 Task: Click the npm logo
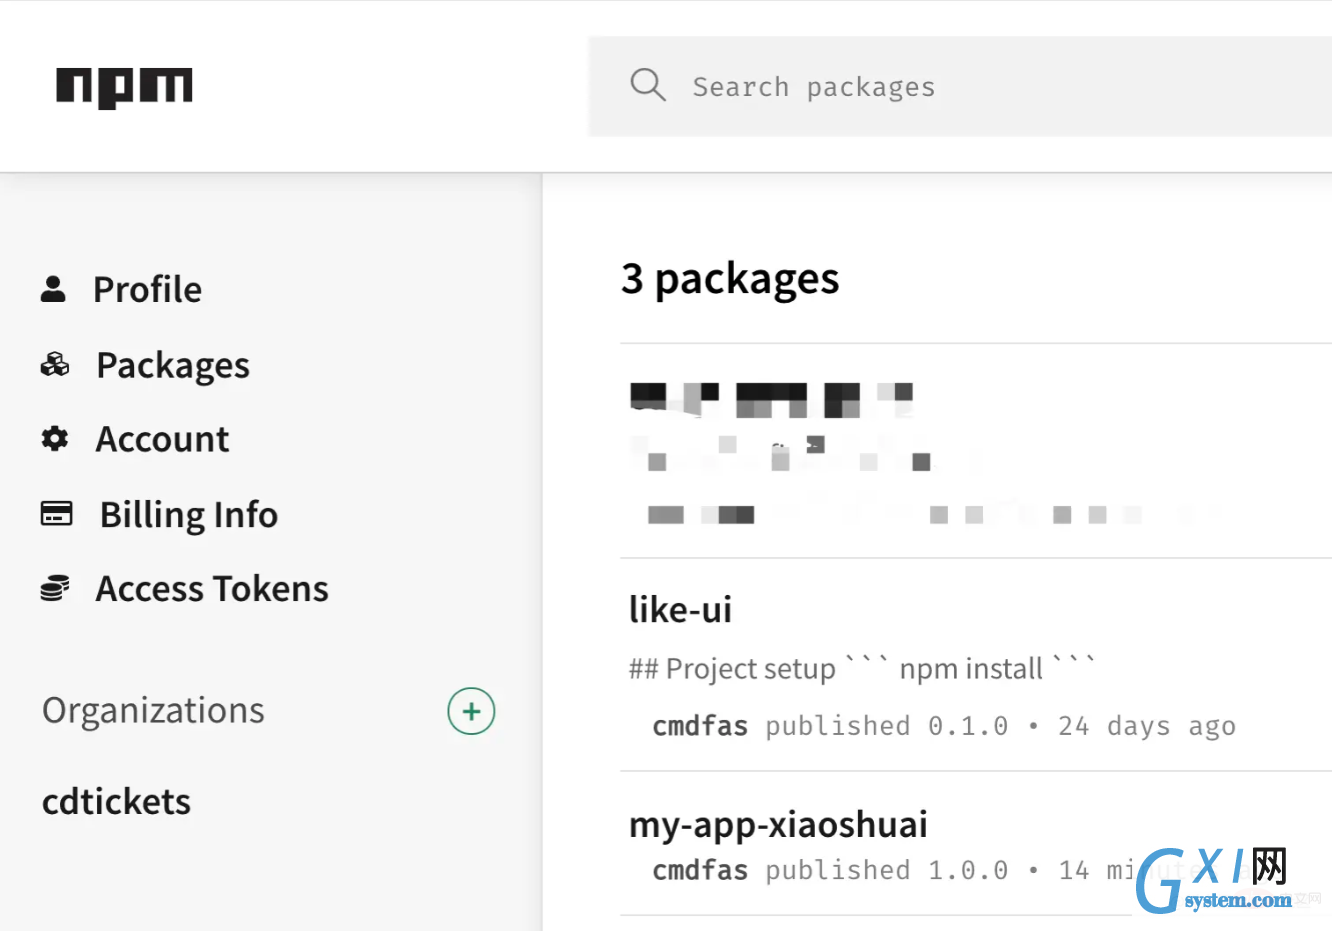pos(124,87)
